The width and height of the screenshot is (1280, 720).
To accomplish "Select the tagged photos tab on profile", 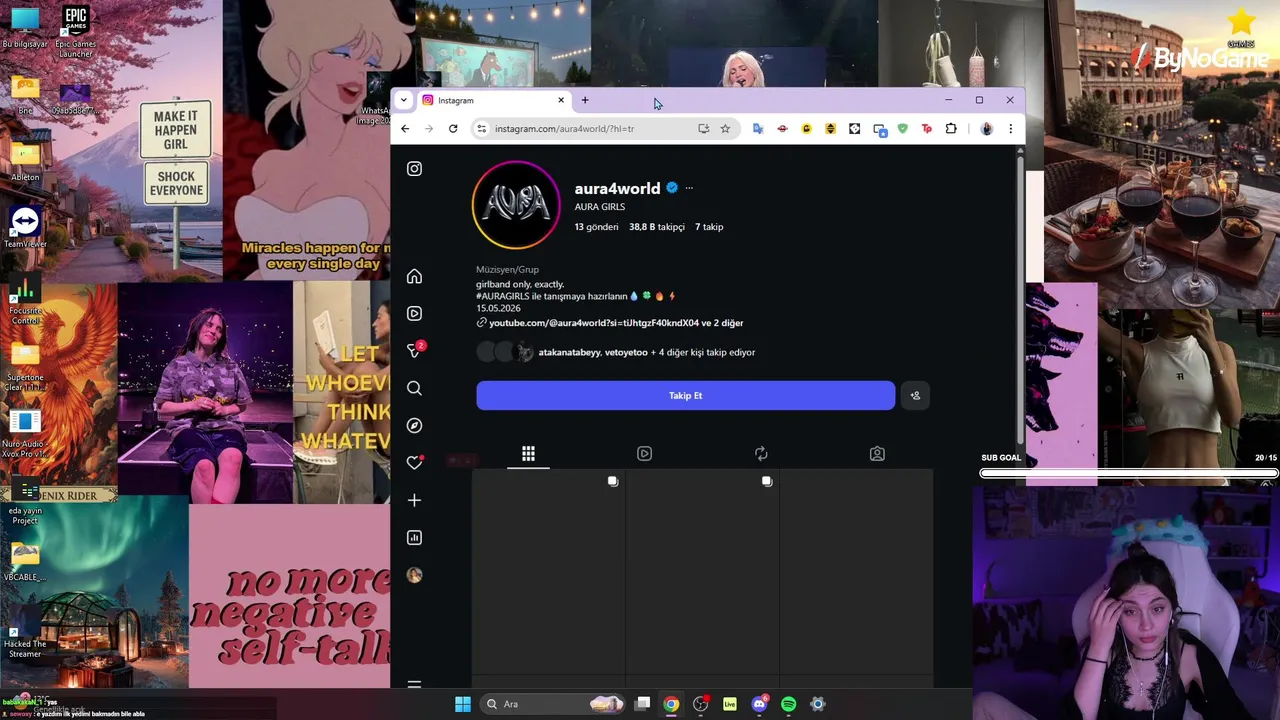I will pyautogui.click(x=877, y=454).
